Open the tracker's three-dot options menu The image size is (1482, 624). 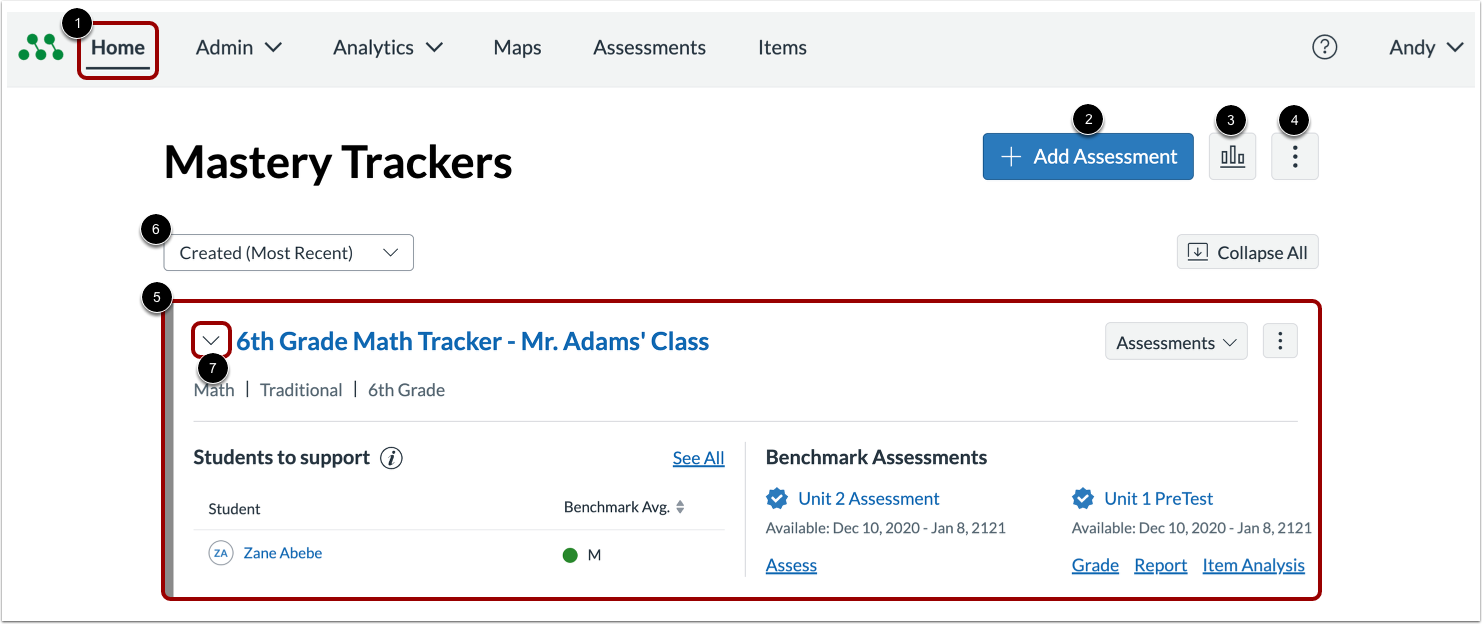coord(1281,341)
